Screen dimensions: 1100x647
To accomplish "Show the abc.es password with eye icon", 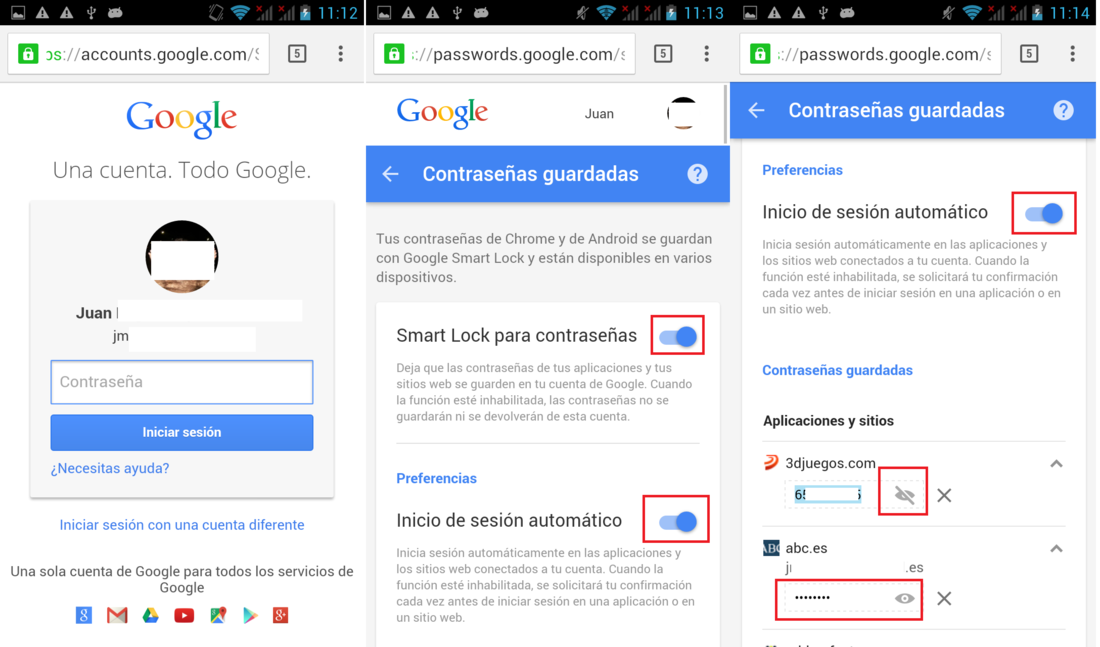I will click(904, 599).
